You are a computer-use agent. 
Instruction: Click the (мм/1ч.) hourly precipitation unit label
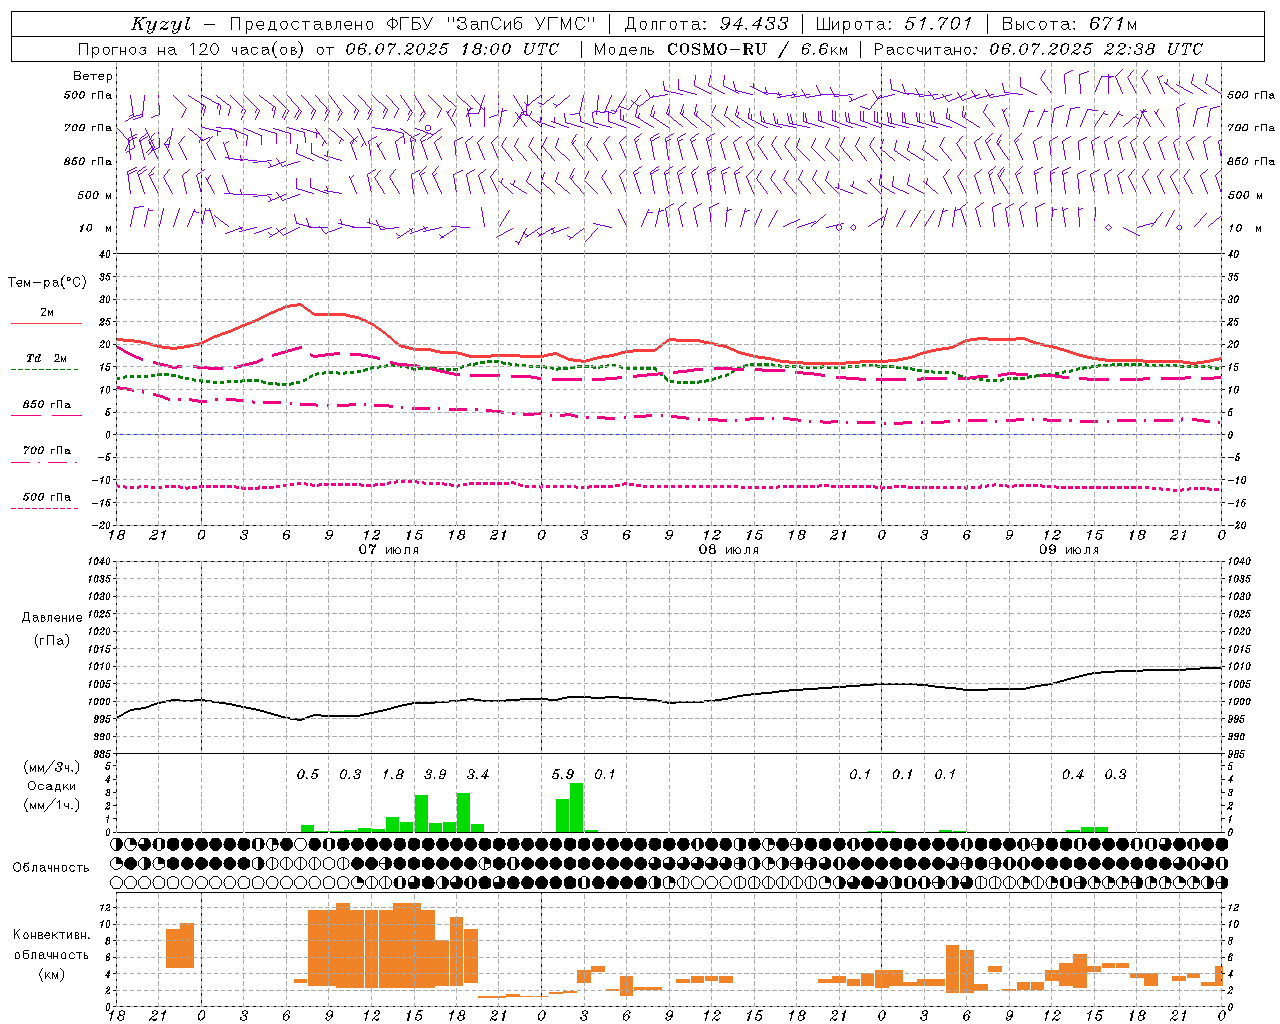point(52,805)
